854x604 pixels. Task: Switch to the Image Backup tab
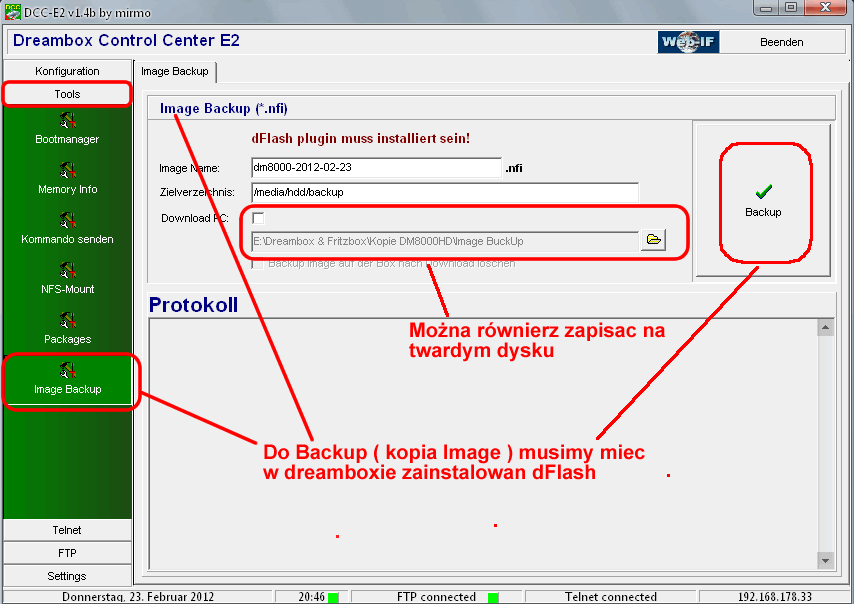175,71
